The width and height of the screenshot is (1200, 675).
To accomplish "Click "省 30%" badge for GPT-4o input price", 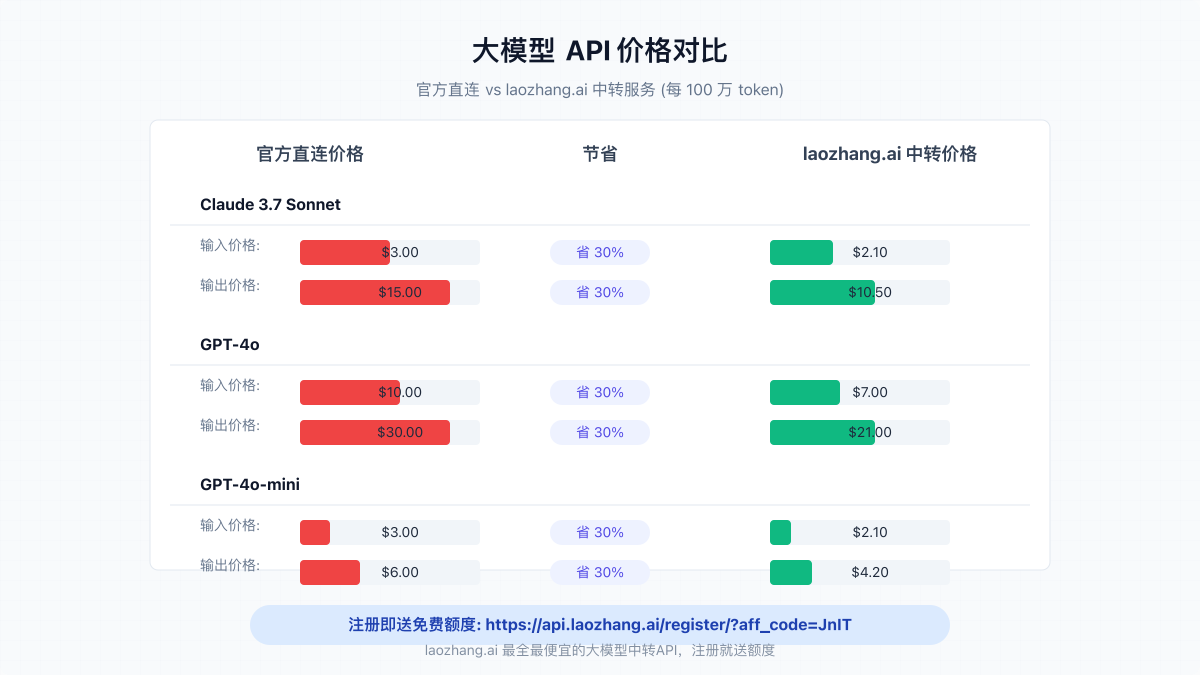I will pyautogui.click(x=600, y=392).
